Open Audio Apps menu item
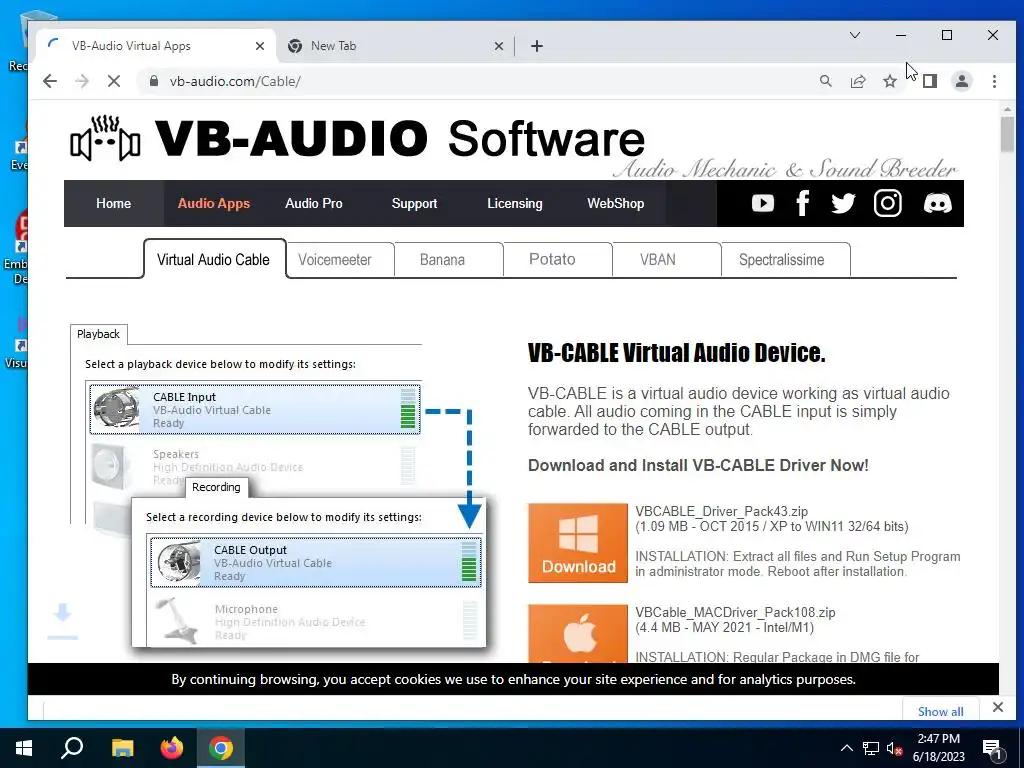 214,203
